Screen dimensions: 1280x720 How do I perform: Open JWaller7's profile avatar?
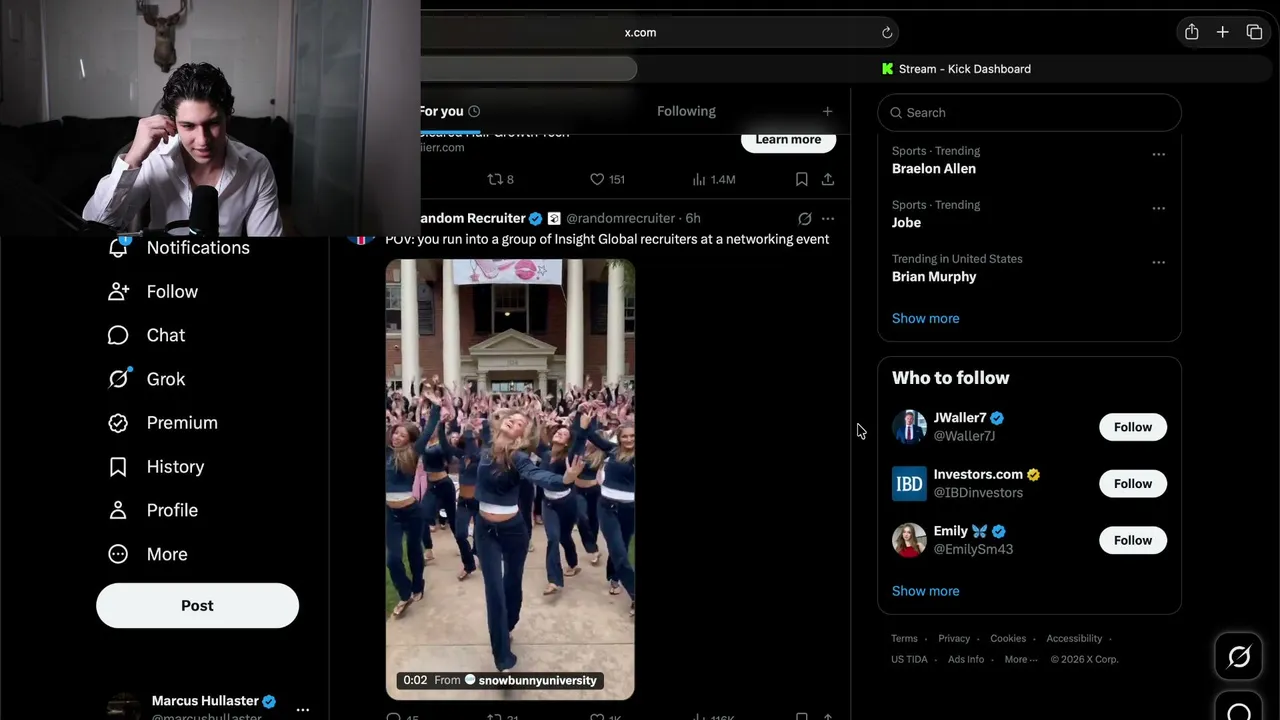coord(909,427)
